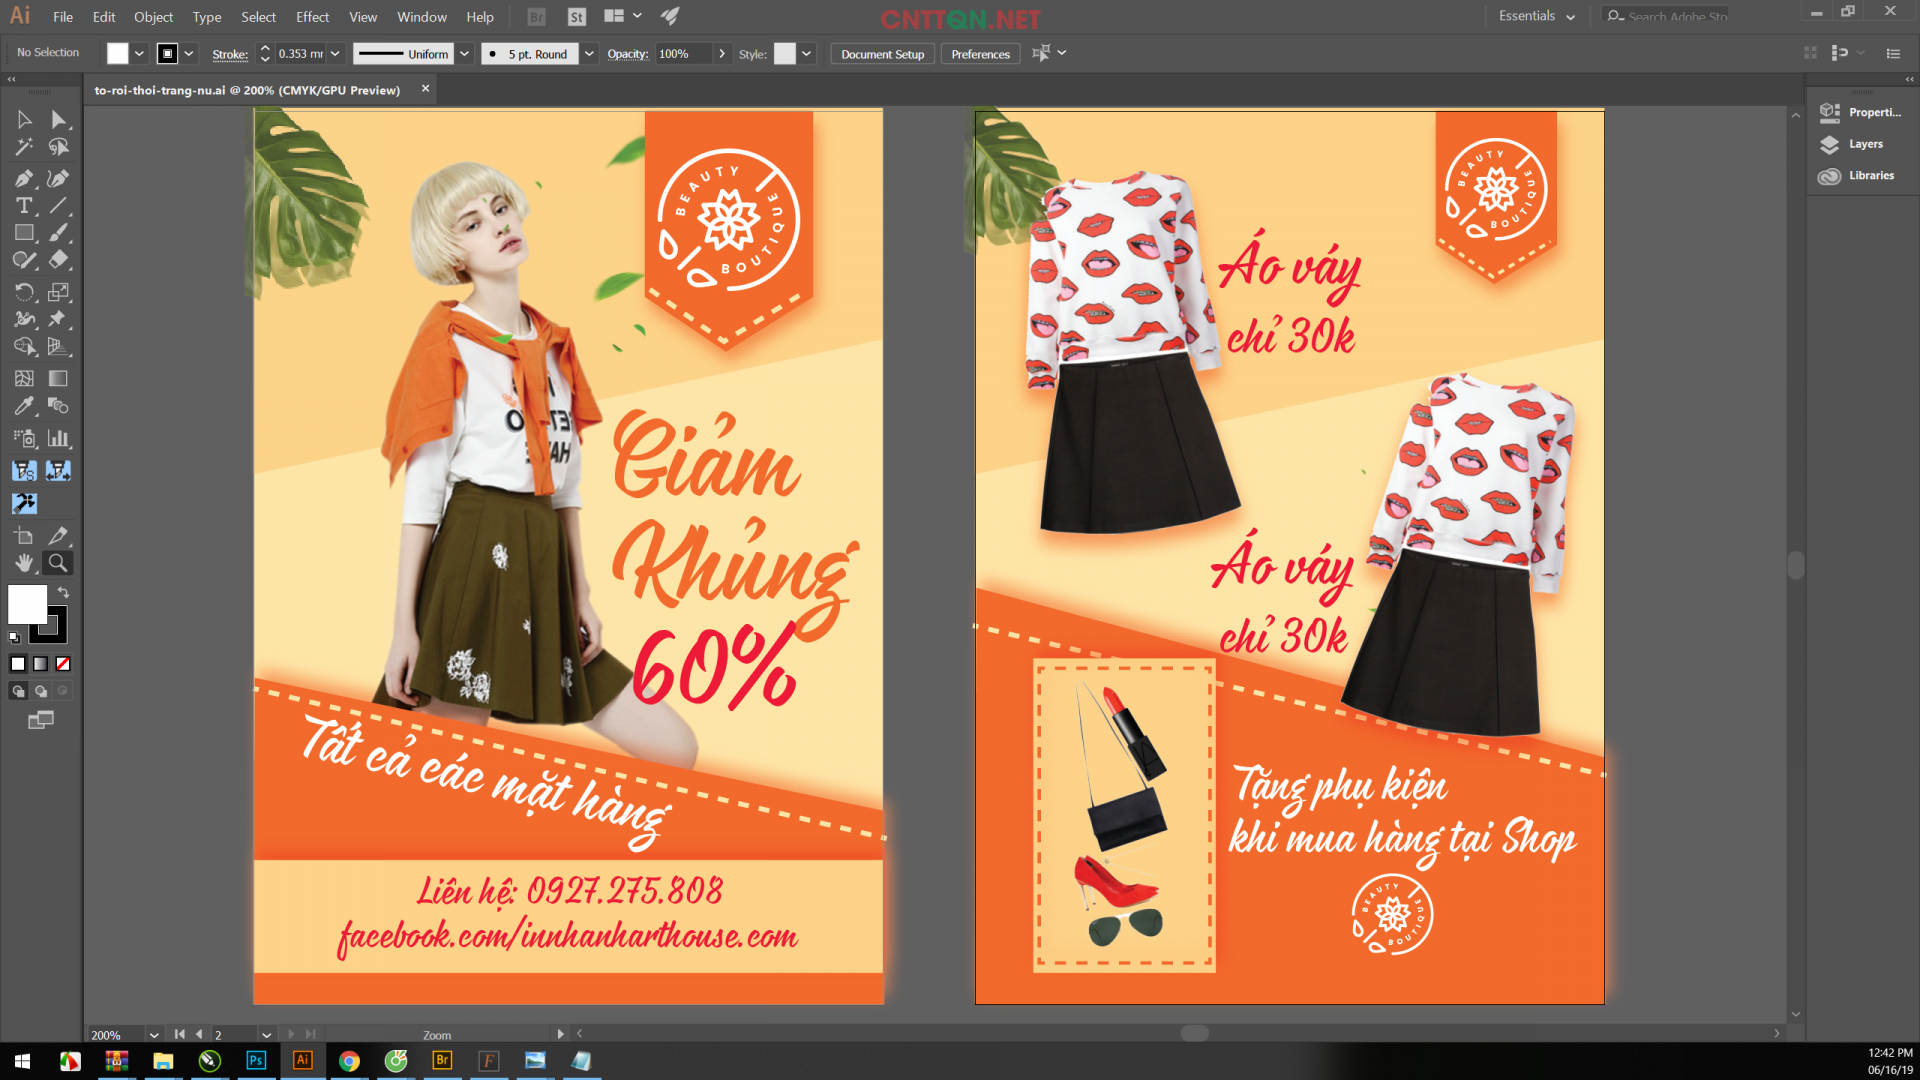
Task: Click the Opacity panel link
Action: tap(627, 54)
